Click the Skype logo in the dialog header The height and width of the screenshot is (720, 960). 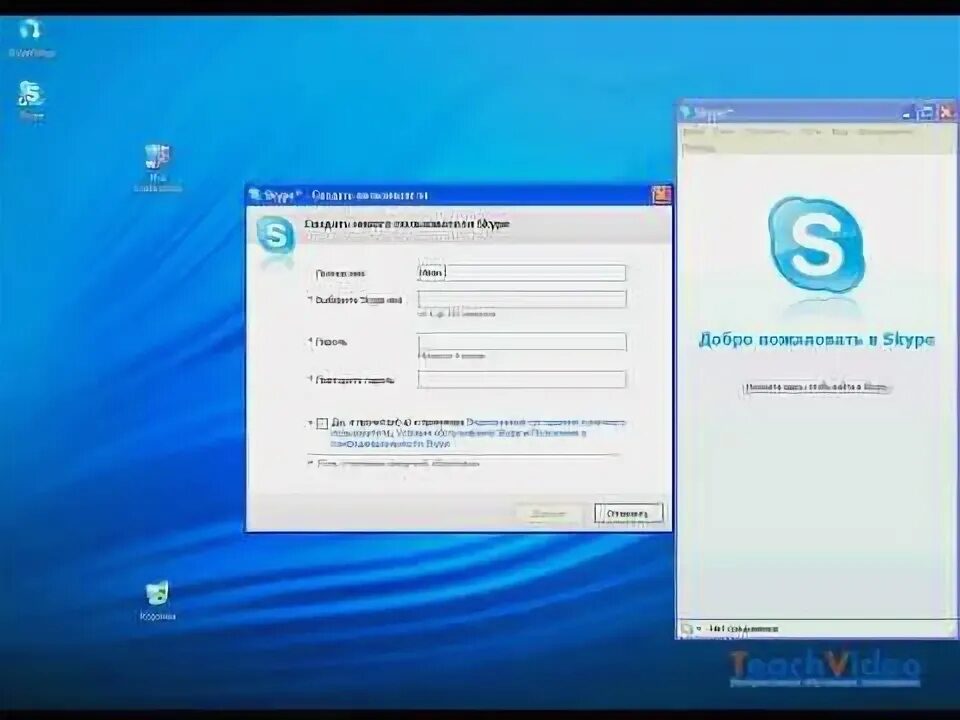point(275,235)
